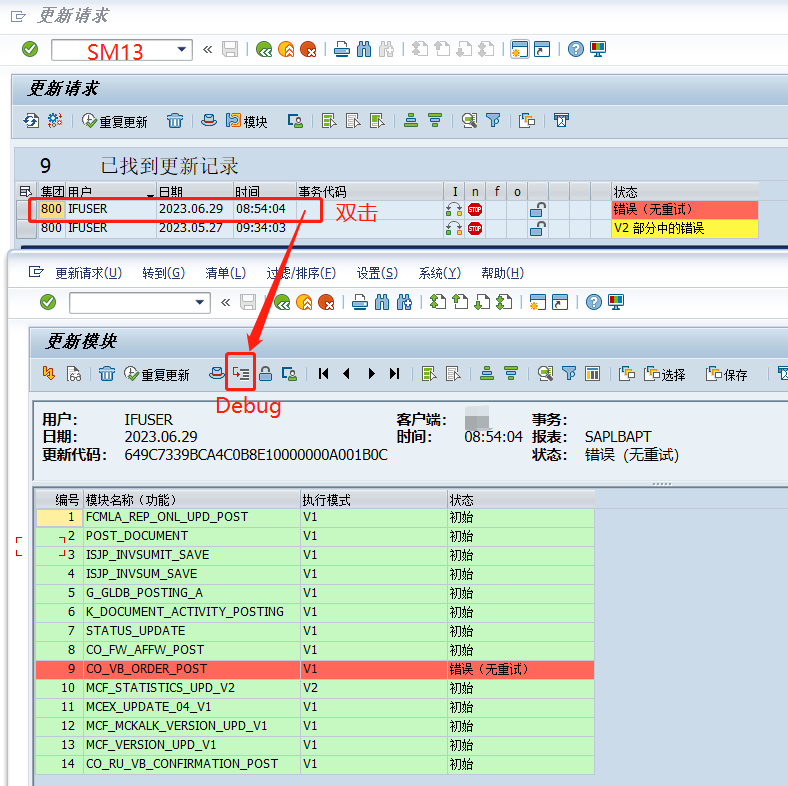Select the failed module CO_VB_ORDER_POST
Image resolution: width=788 pixels, height=786 pixels.
315,669
